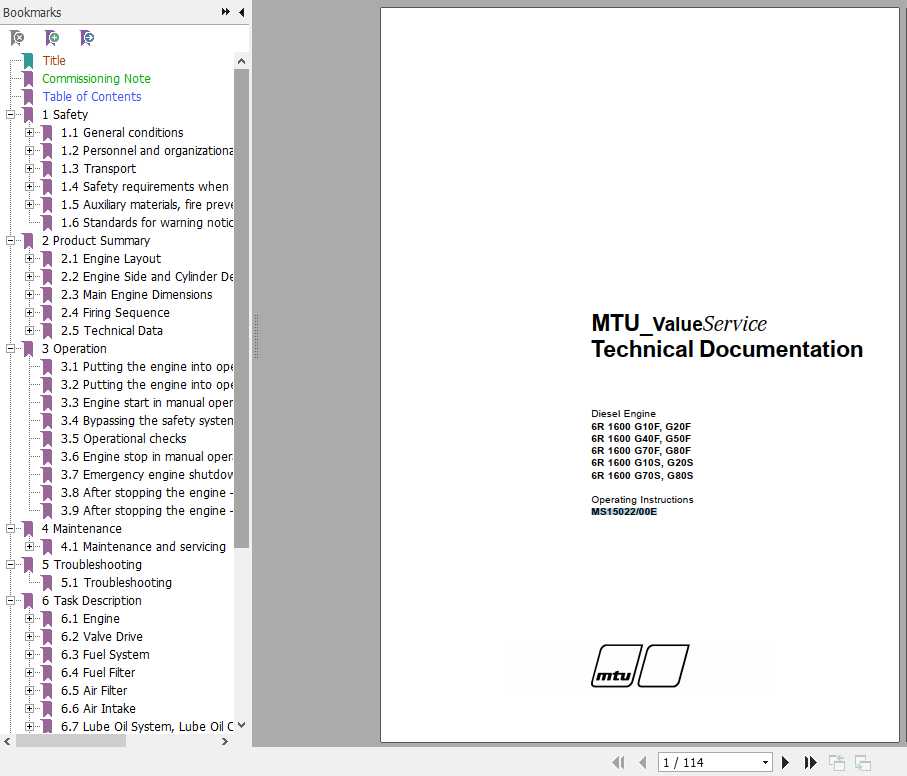Collapse the 6 Task Description section
The height and width of the screenshot is (776, 907).
coord(10,600)
